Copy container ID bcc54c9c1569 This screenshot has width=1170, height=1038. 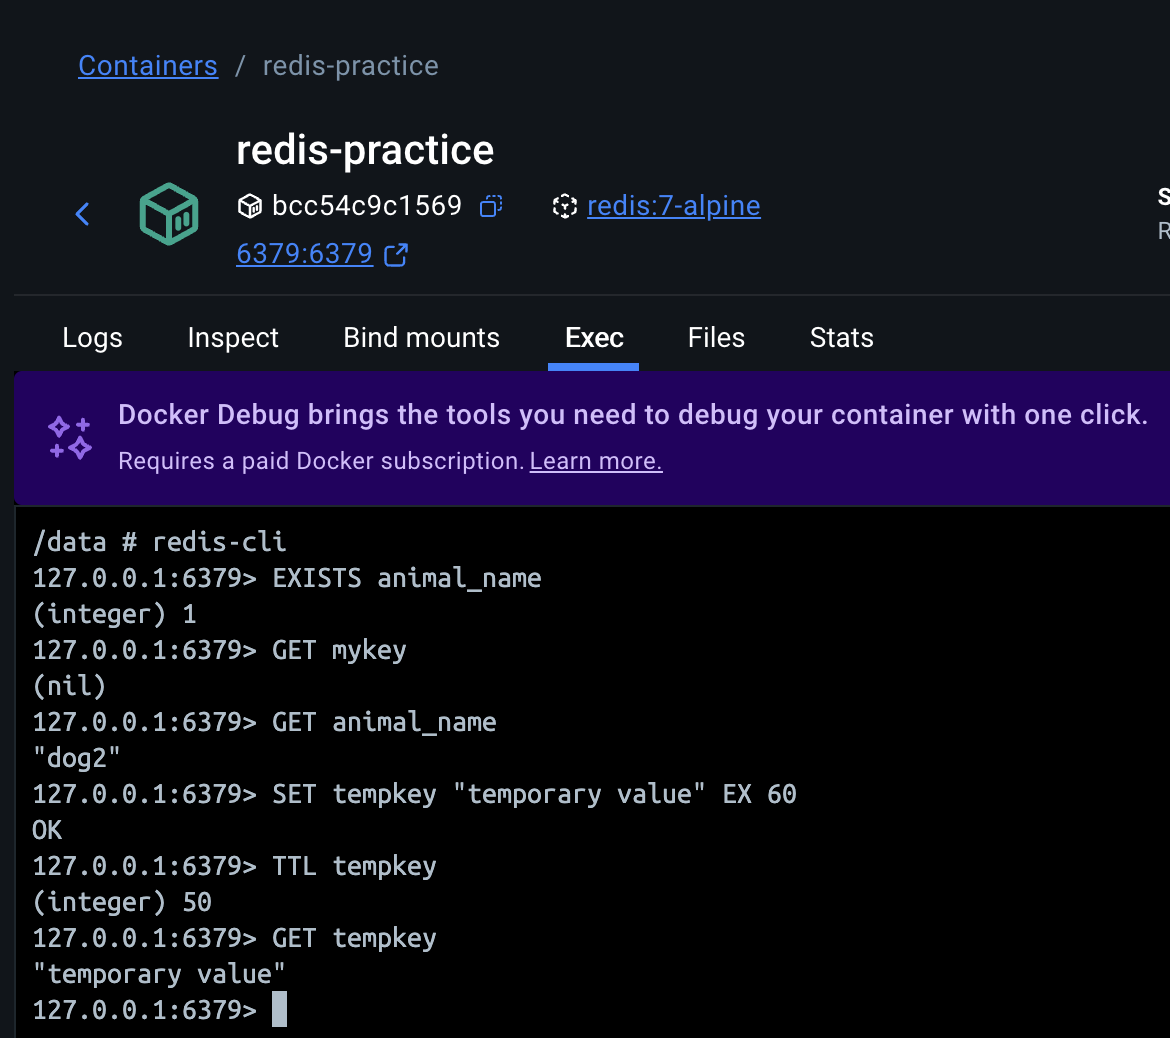click(491, 206)
